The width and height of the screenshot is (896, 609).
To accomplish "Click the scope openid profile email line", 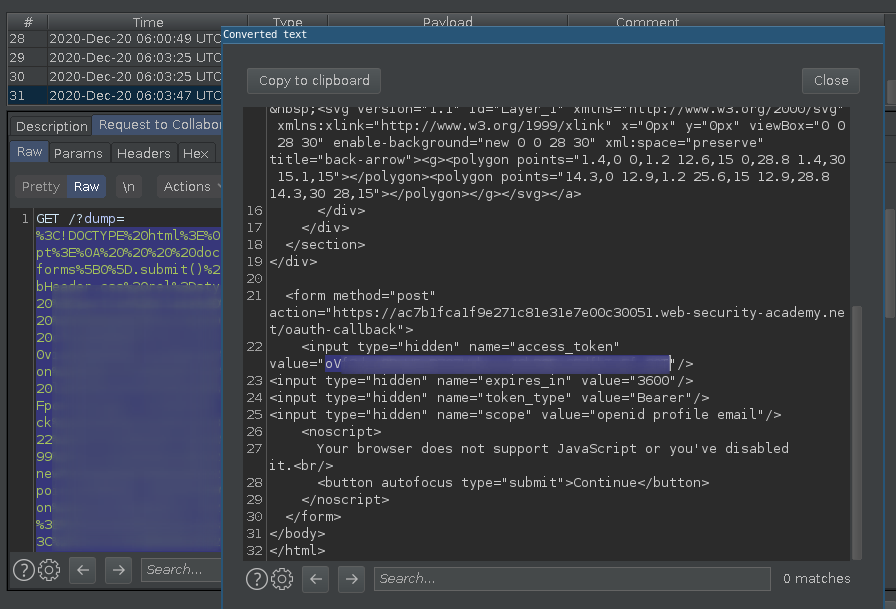I will click(x=525, y=415).
